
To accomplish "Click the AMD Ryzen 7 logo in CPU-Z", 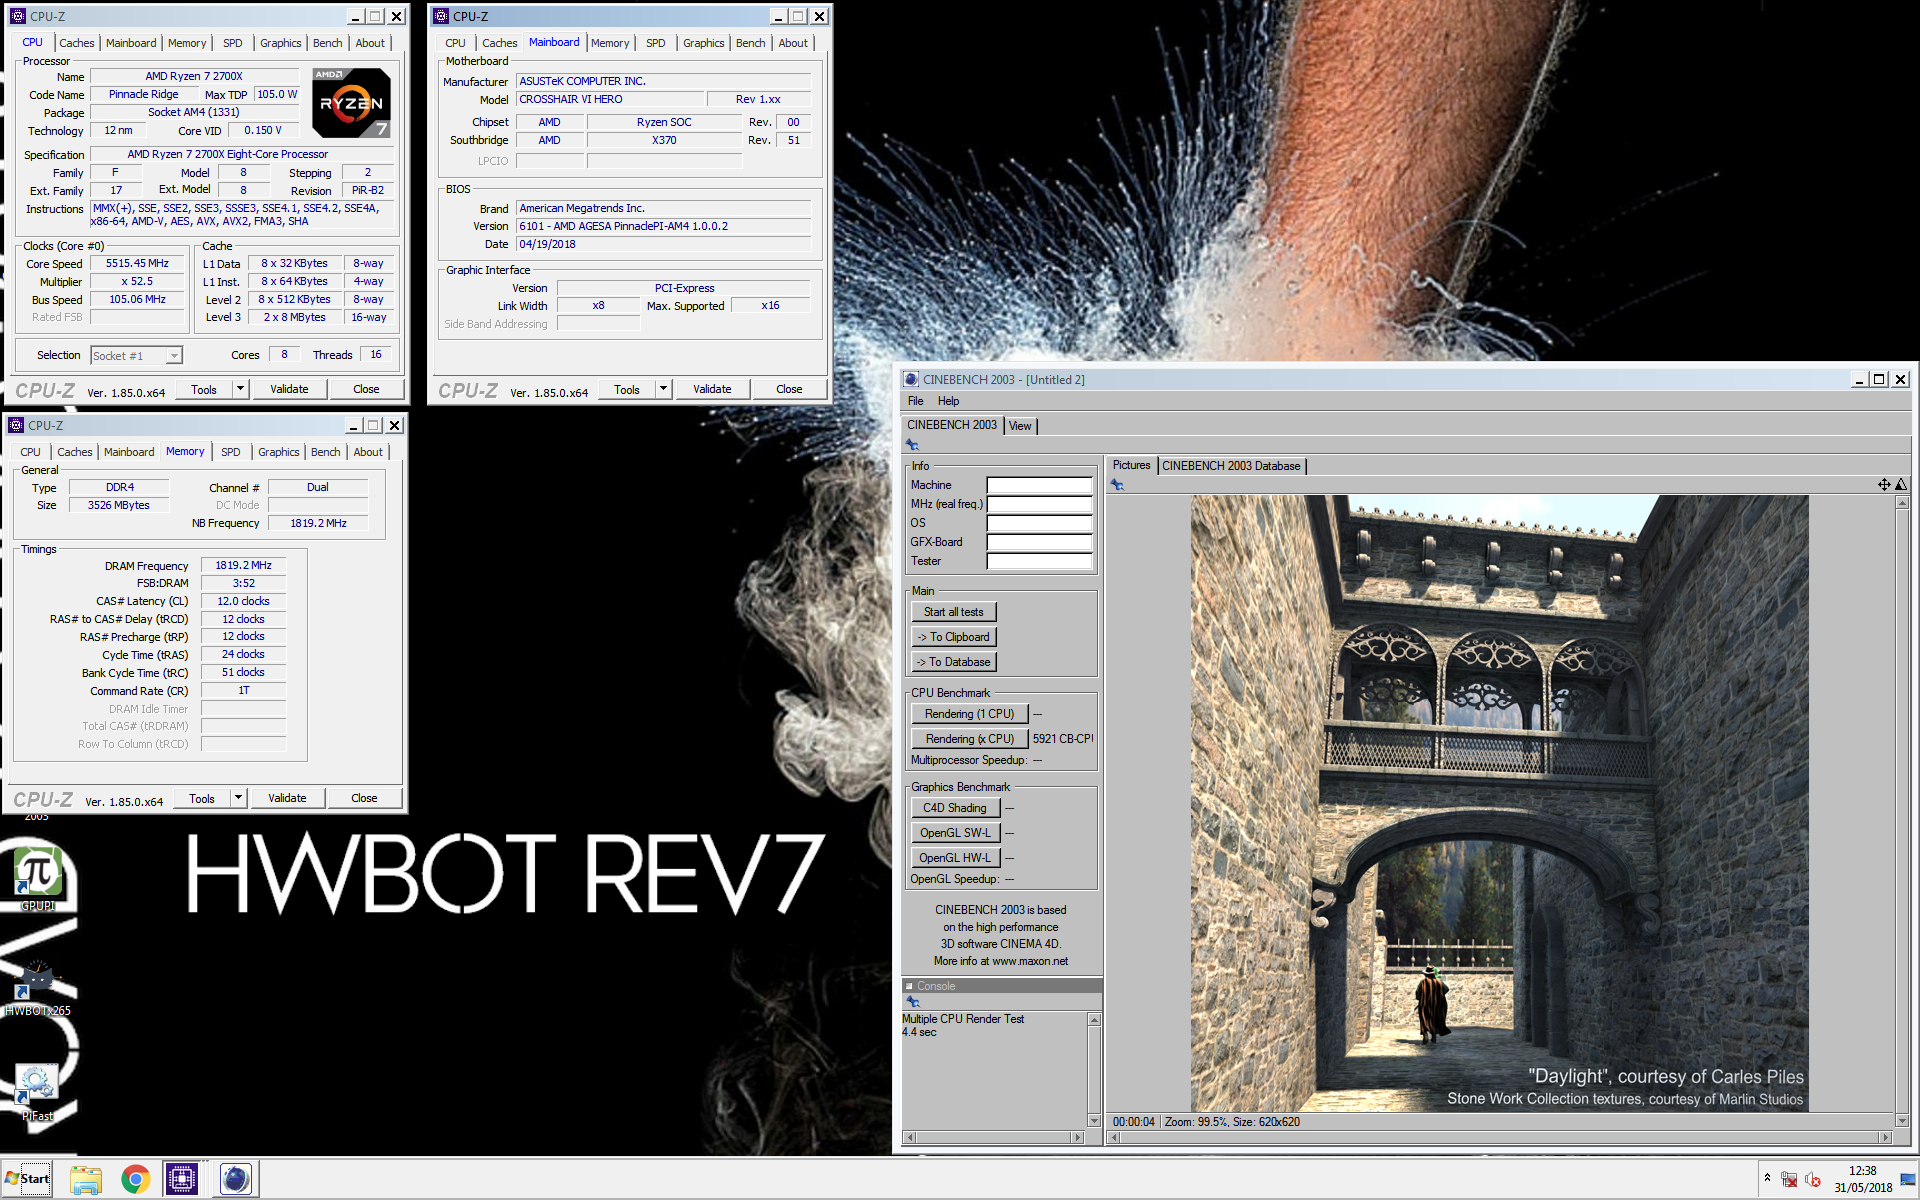I will [351, 103].
